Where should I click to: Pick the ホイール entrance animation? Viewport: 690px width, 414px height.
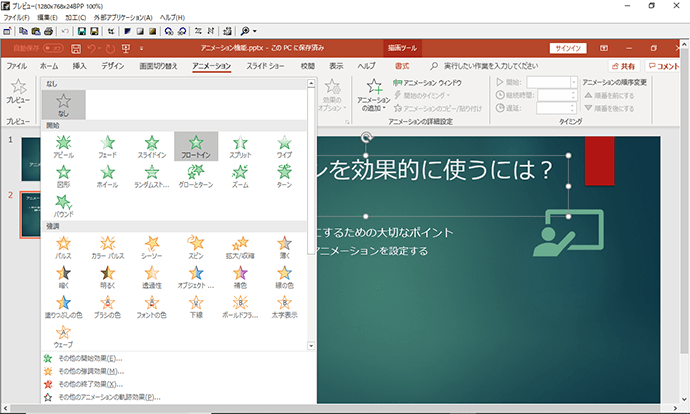(107, 176)
